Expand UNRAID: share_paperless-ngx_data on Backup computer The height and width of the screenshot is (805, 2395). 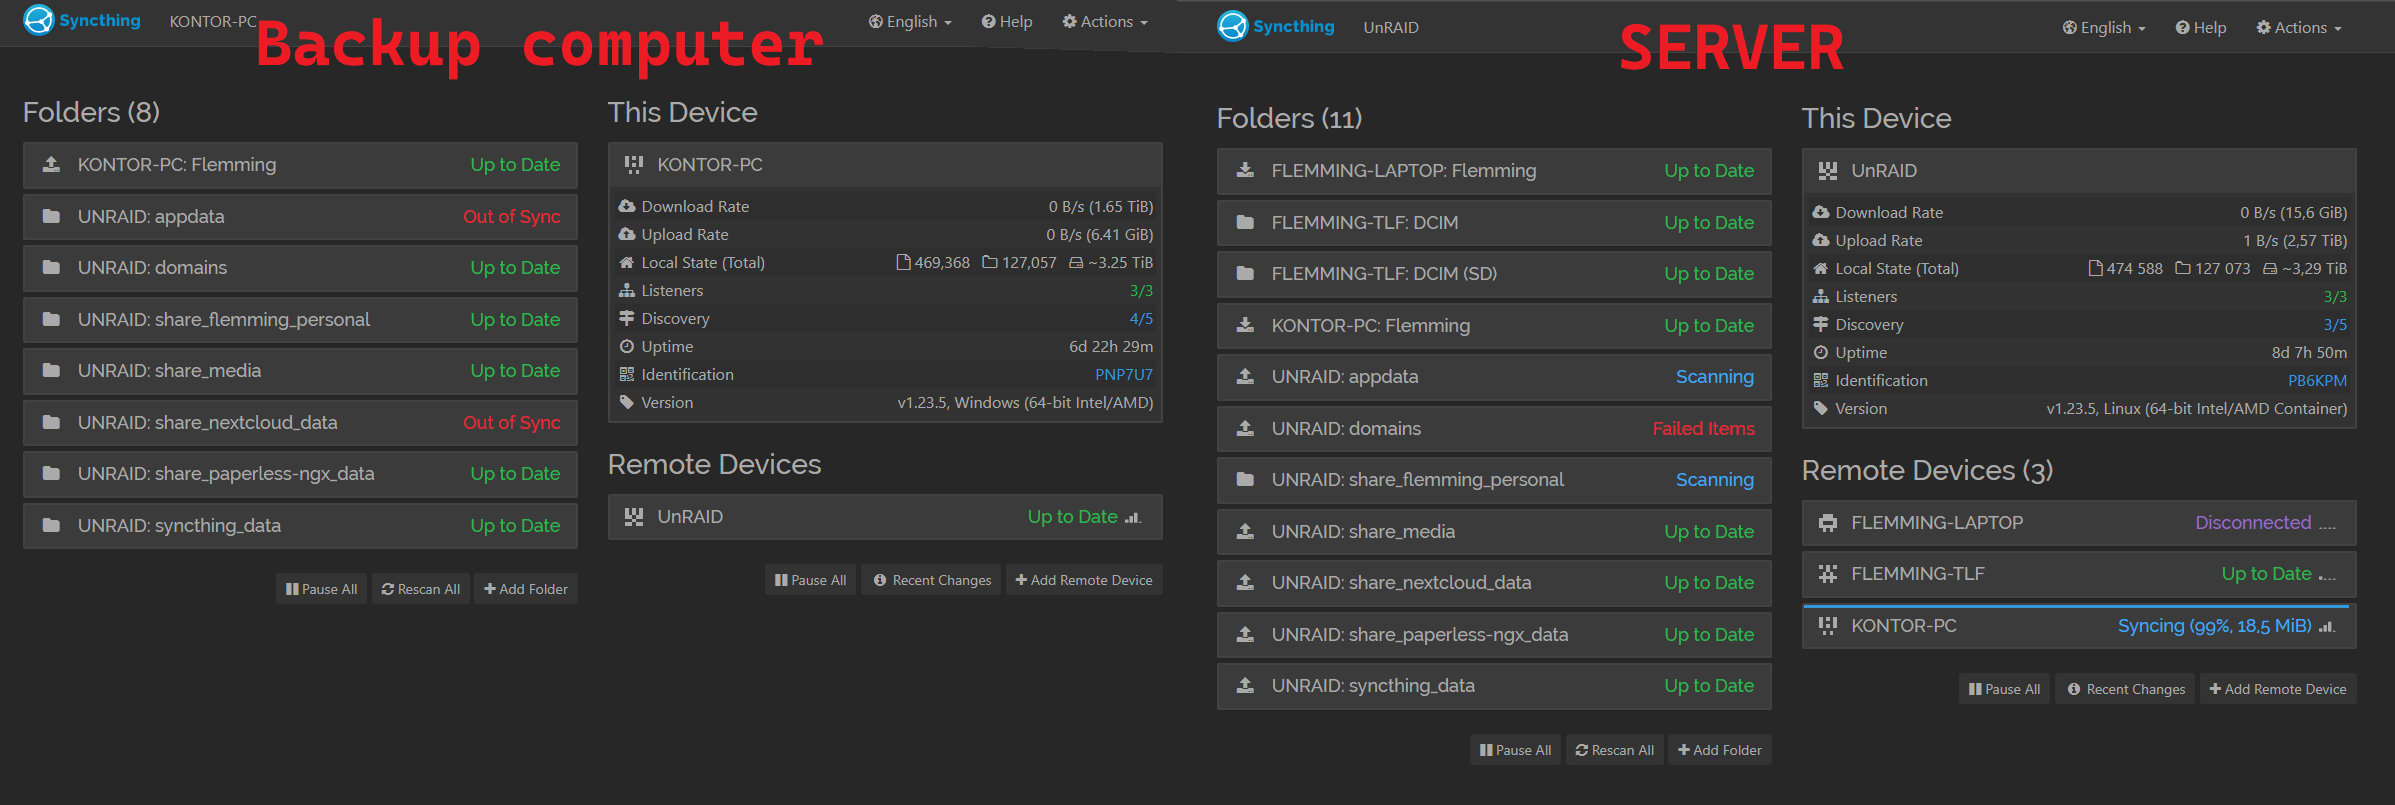pyautogui.click(x=300, y=474)
